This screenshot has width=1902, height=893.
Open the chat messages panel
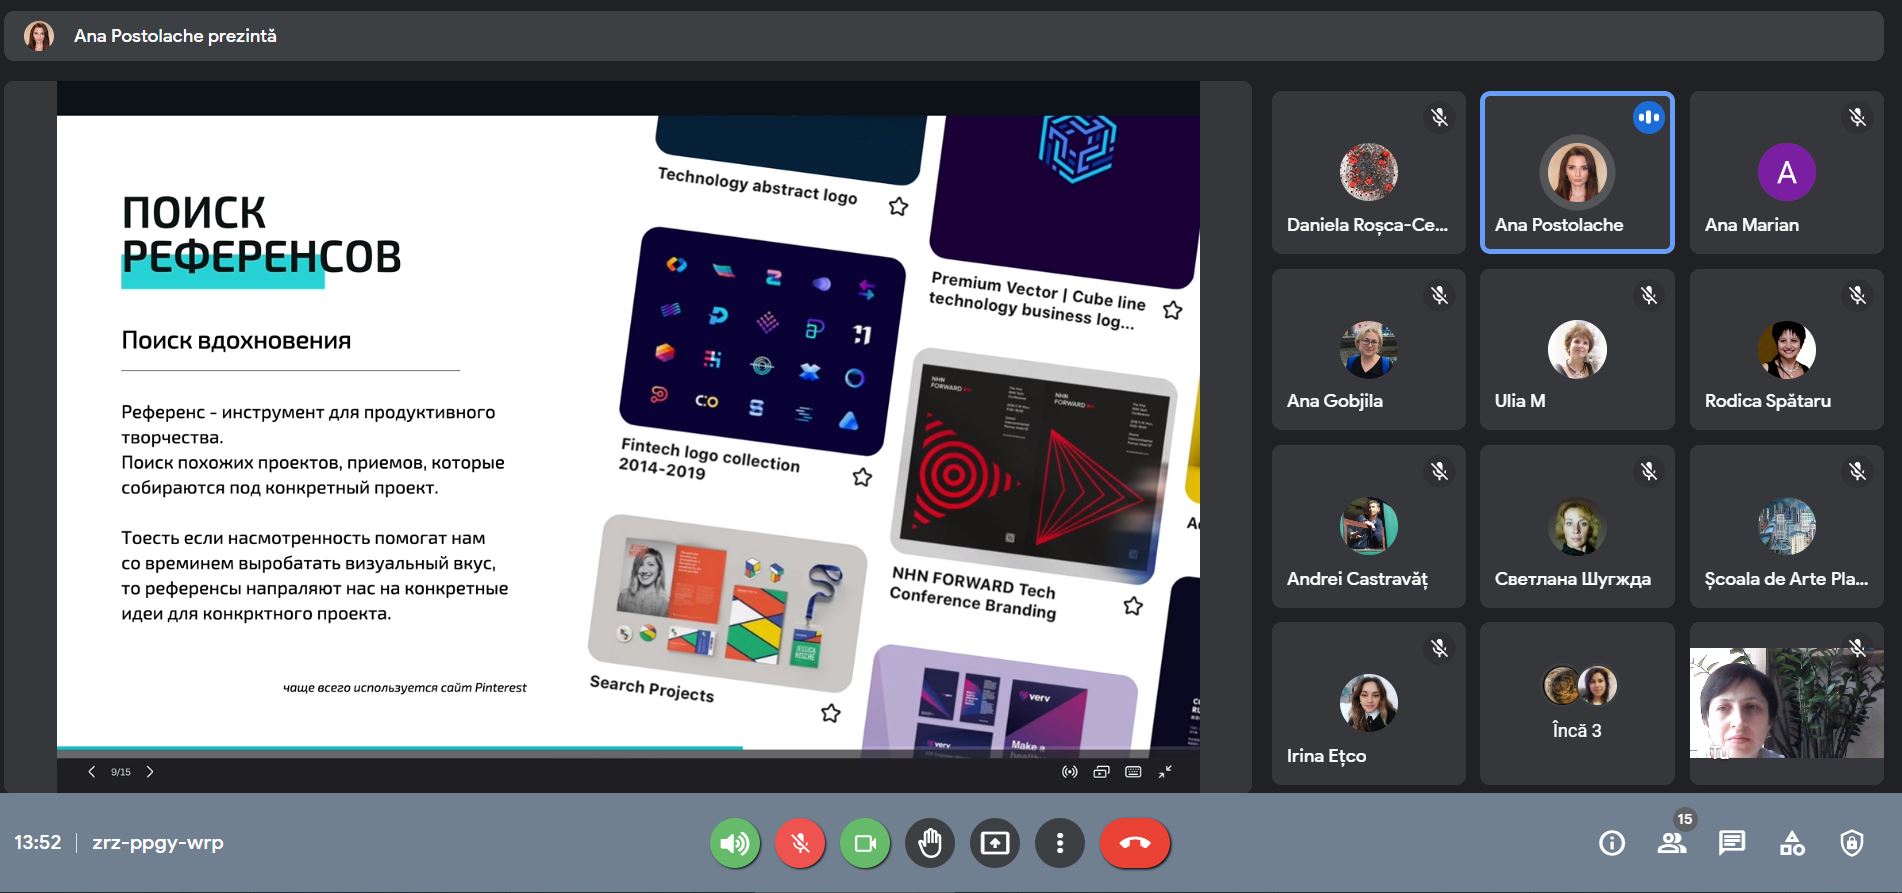pyautogui.click(x=1732, y=843)
